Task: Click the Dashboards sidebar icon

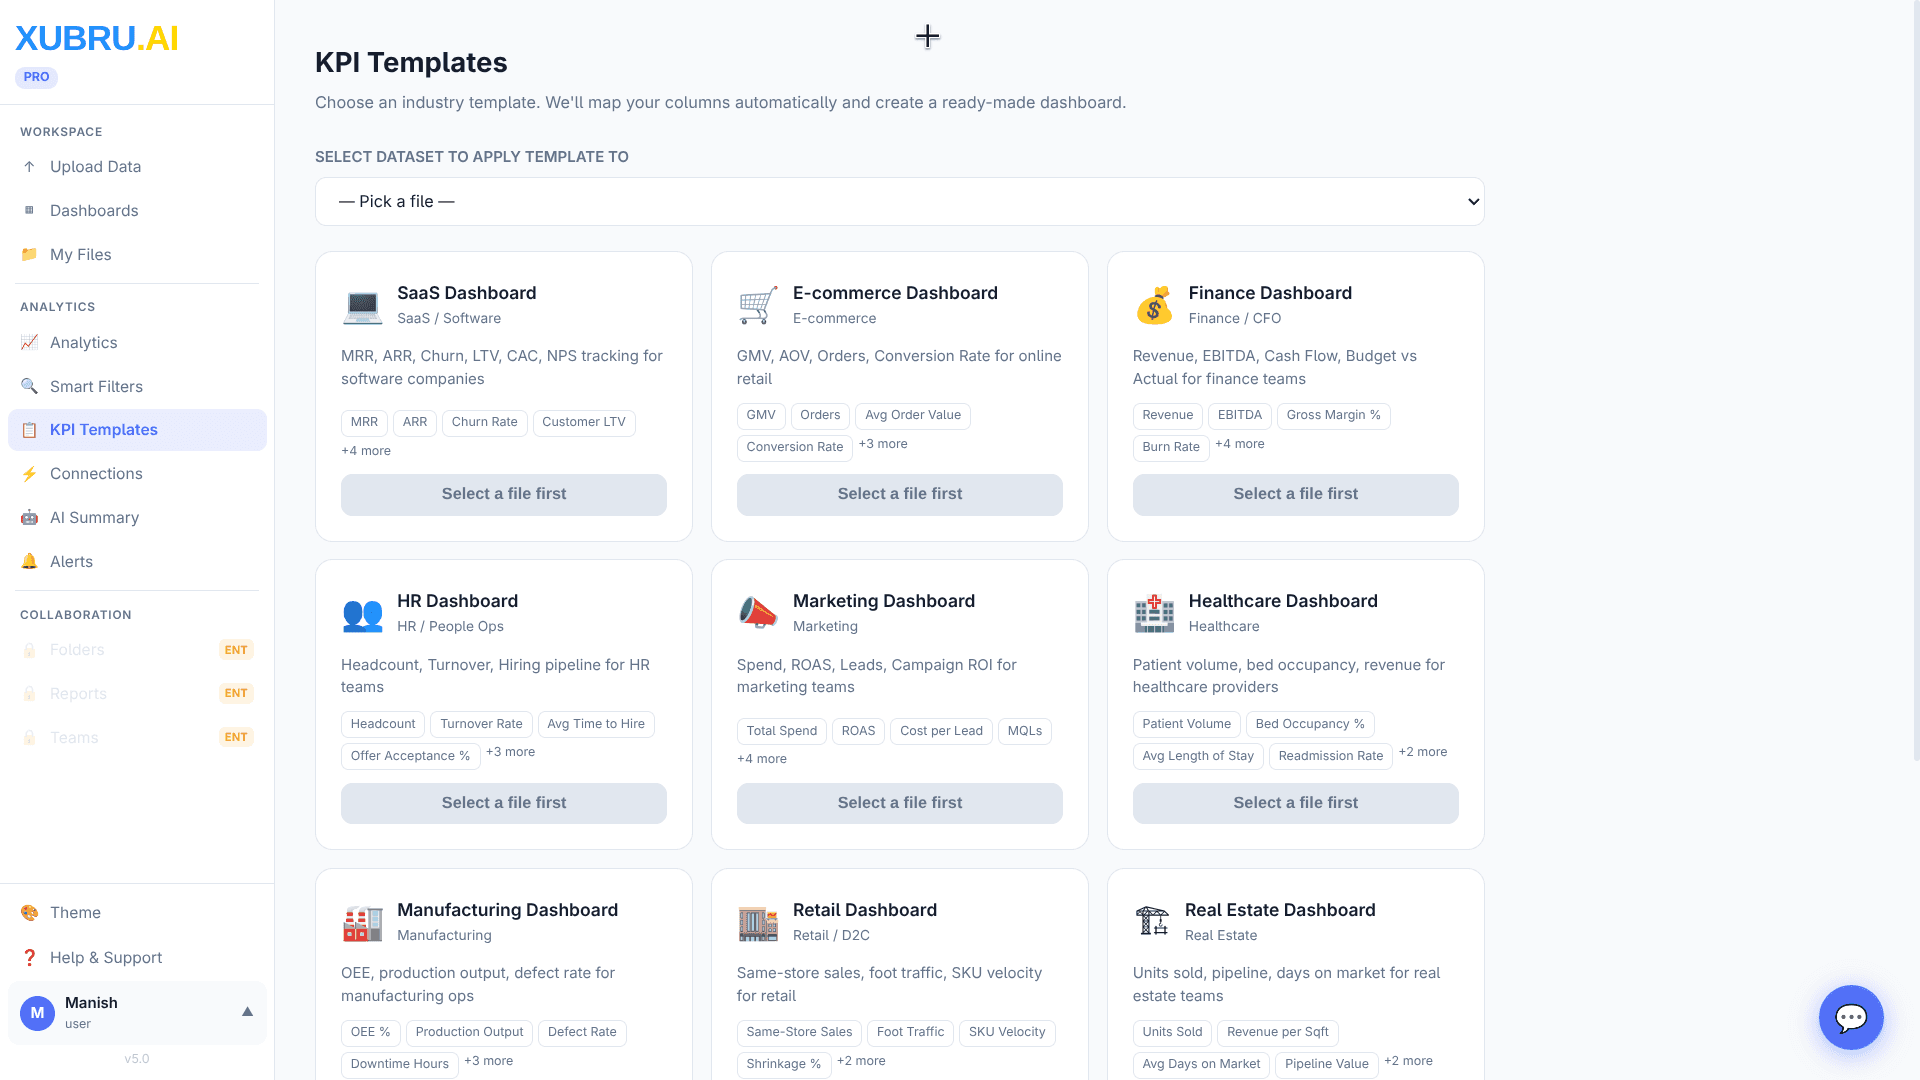Action: pos(29,211)
